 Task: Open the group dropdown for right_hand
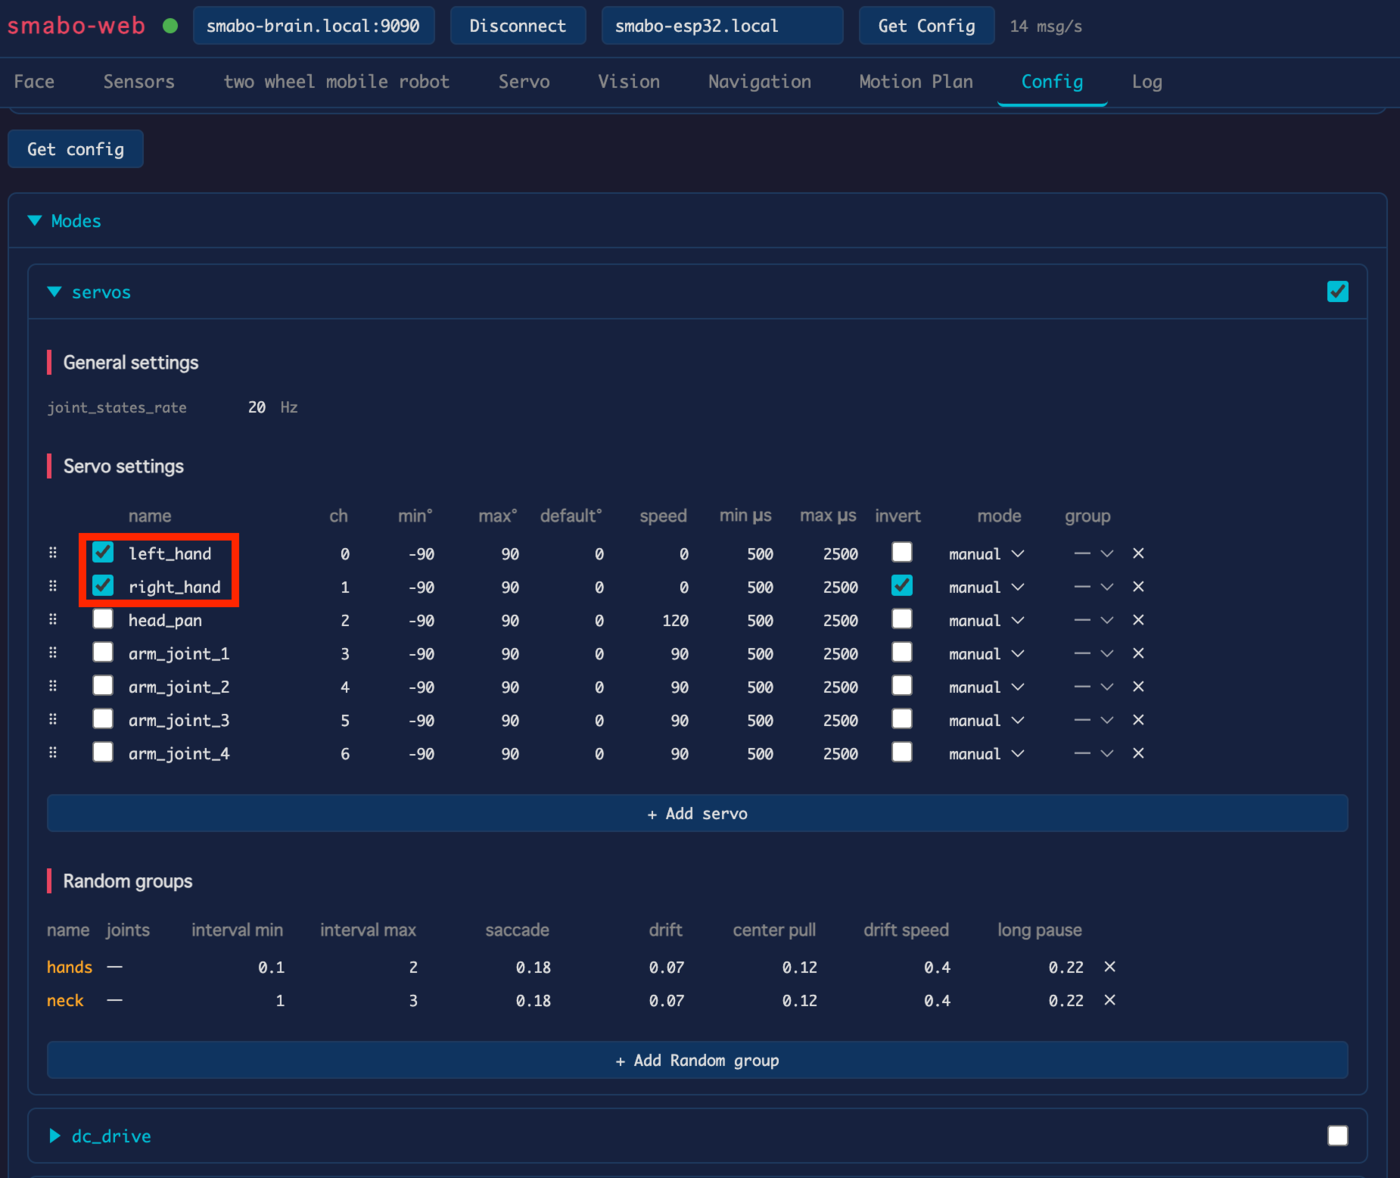point(1094,587)
